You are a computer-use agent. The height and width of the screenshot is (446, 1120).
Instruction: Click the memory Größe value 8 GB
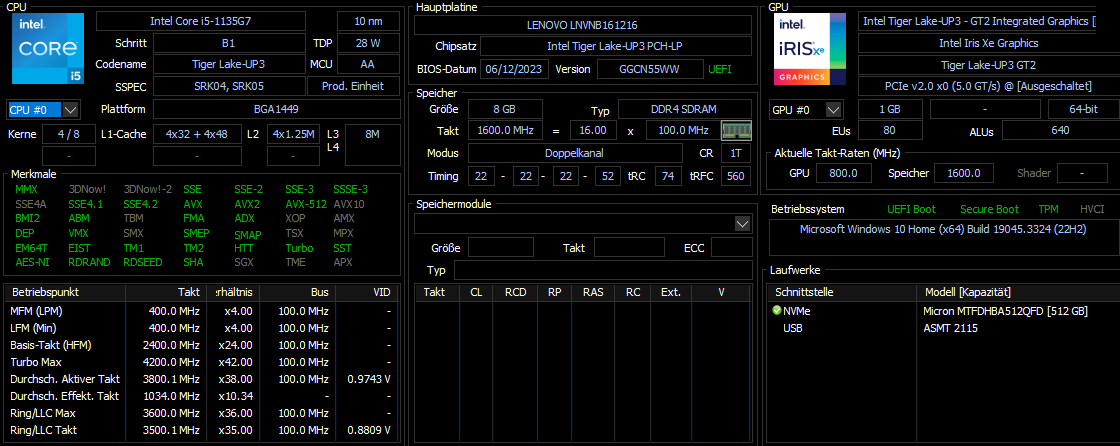[505, 109]
